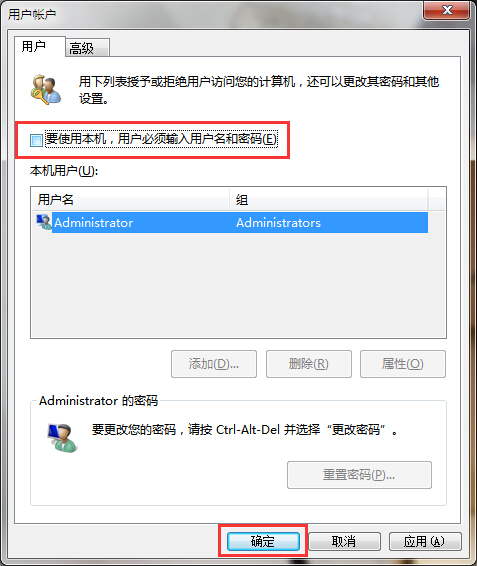Select the Administrator row in user list
This screenshot has height=566, width=477.
click(x=232, y=222)
